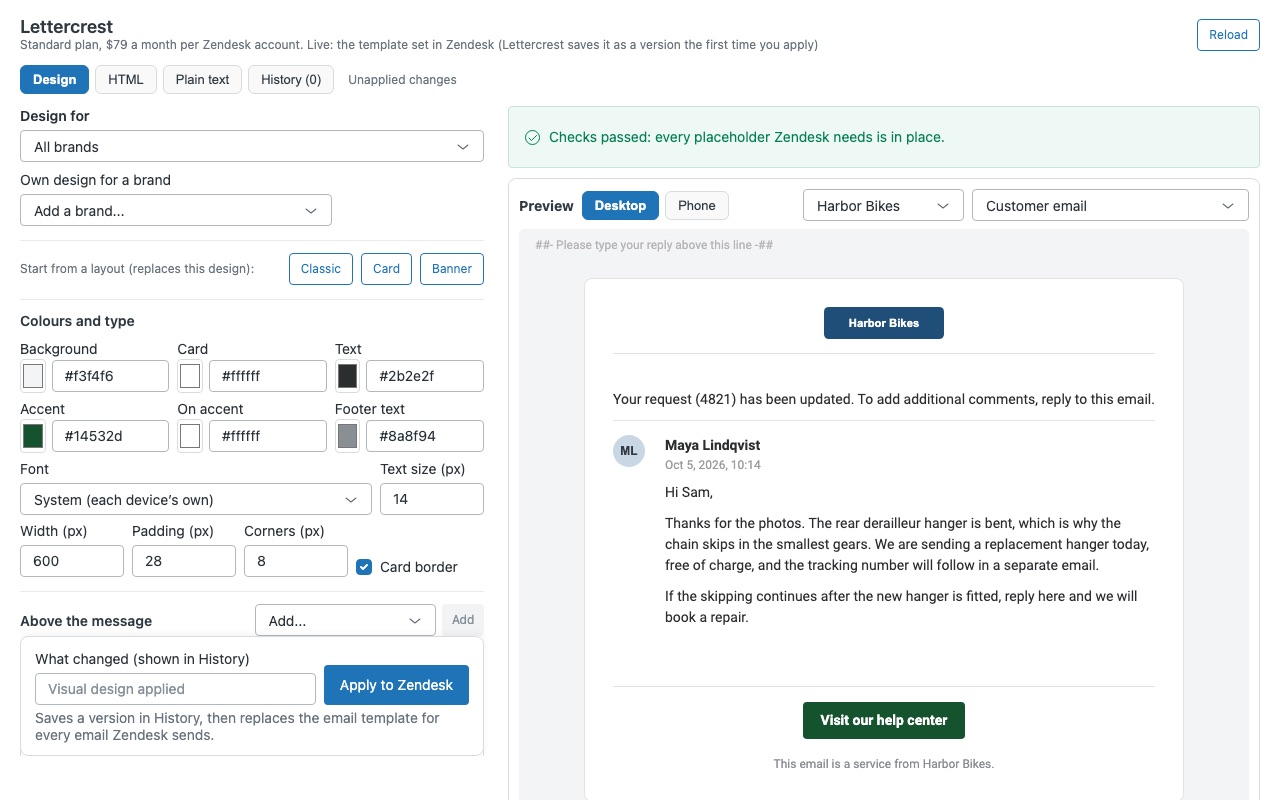The height and width of the screenshot is (800, 1280).
Task: Click the Accent hex field #14532d
Action: click(110, 436)
